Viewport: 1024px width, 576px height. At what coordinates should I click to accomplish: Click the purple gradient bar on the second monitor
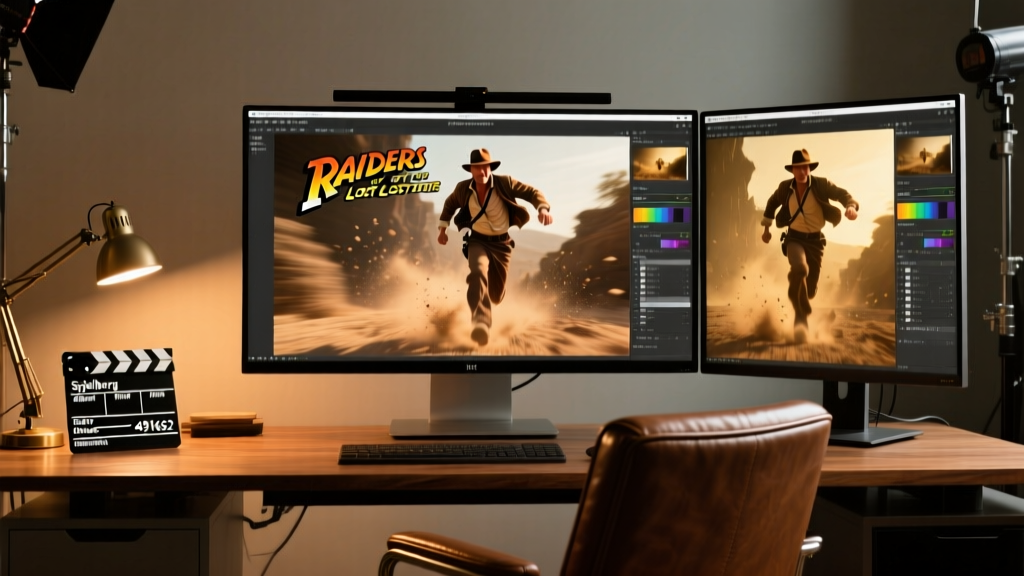(x=938, y=243)
